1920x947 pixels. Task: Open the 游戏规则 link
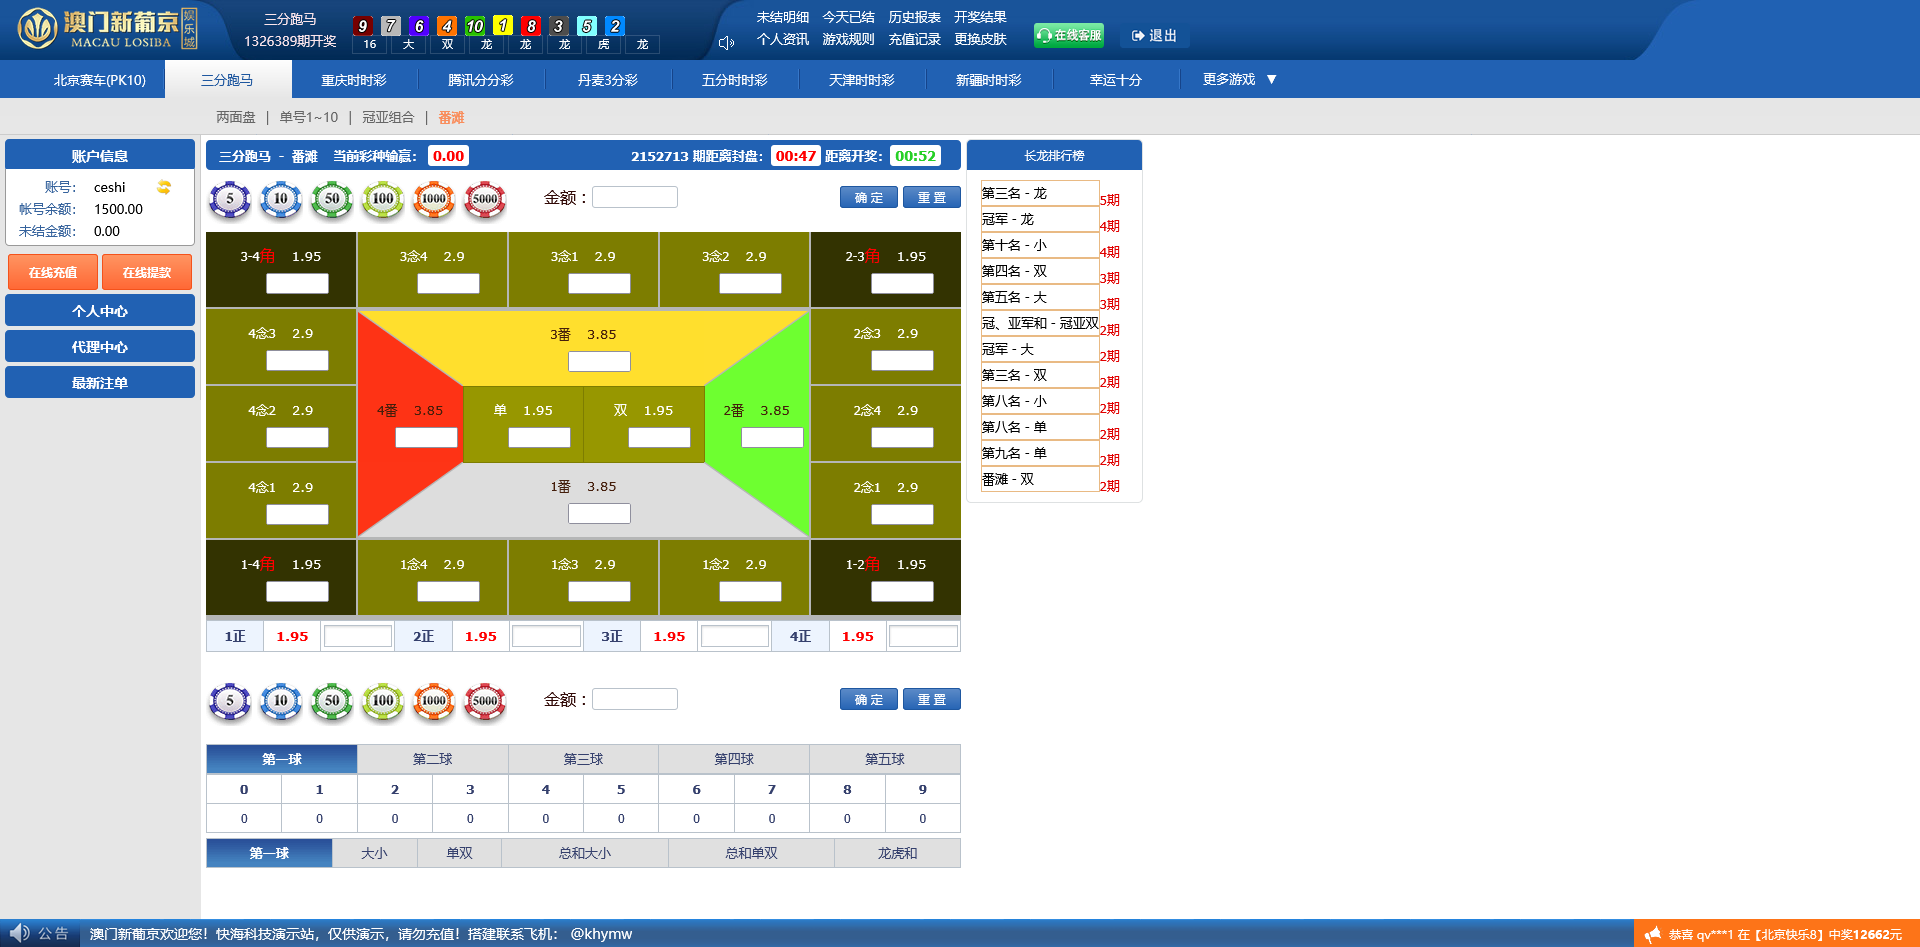coord(848,39)
